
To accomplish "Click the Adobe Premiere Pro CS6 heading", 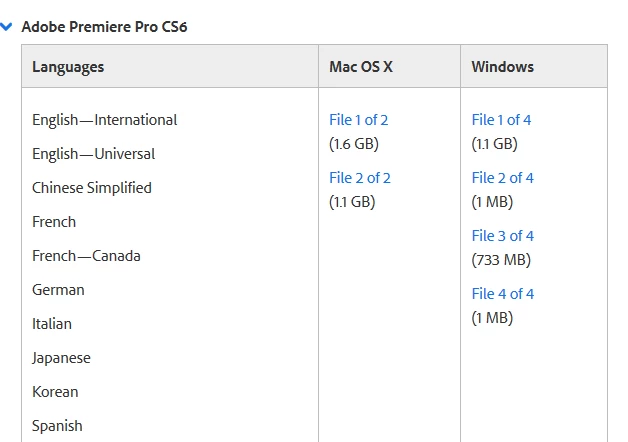I will [105, 27].
